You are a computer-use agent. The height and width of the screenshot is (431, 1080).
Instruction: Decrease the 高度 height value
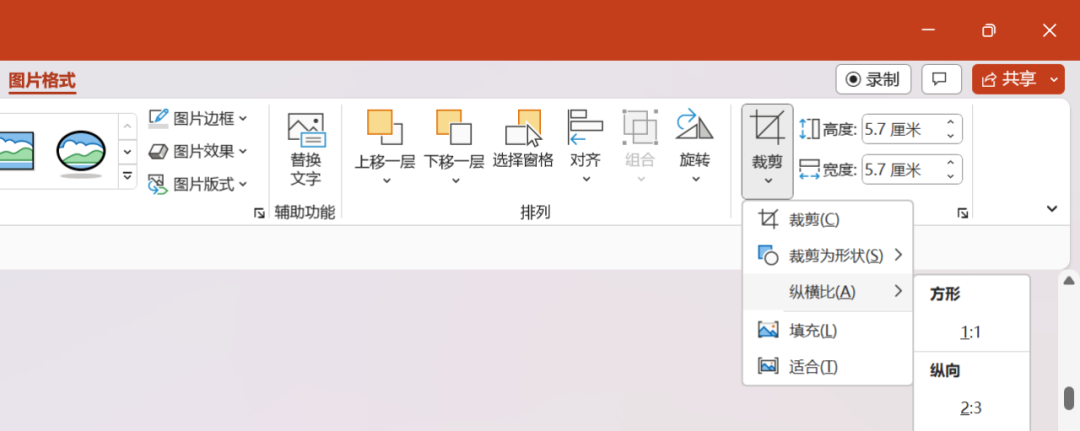(x=951, y=136)
